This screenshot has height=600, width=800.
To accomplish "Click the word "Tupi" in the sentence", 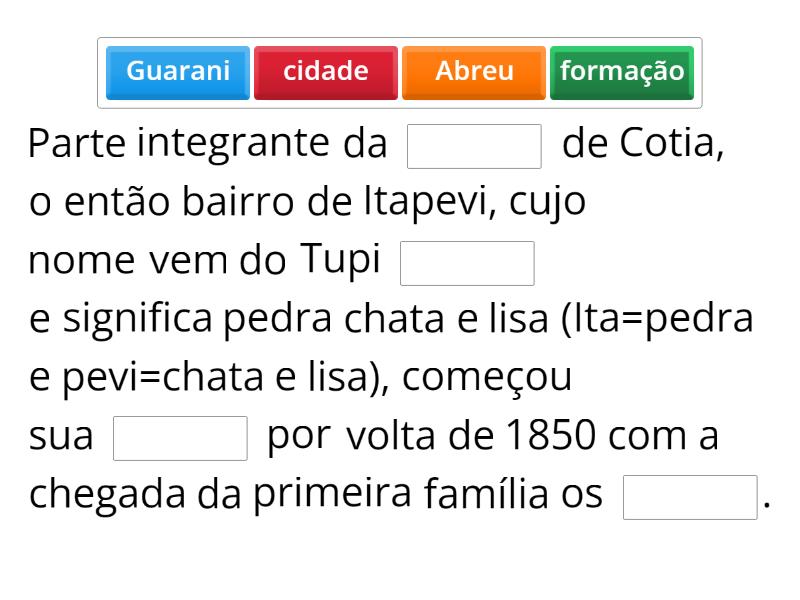I will coord(340,261).
